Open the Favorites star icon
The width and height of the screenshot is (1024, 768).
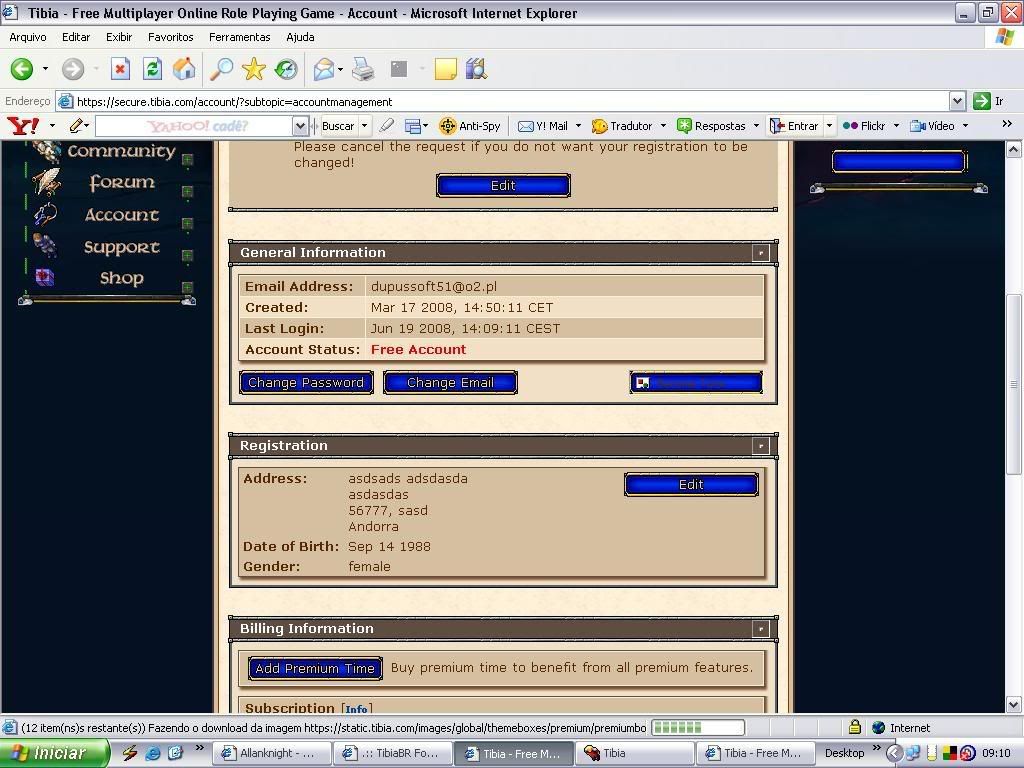[x=254, y=69]
